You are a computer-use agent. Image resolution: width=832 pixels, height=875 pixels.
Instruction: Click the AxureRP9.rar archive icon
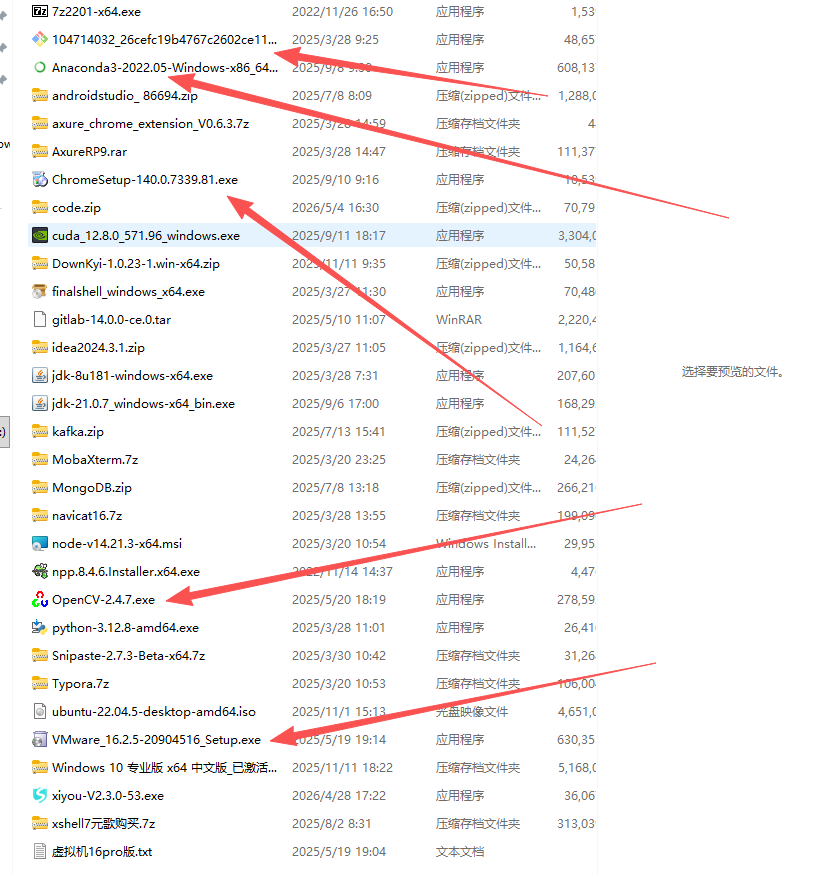tap(40, 151)
